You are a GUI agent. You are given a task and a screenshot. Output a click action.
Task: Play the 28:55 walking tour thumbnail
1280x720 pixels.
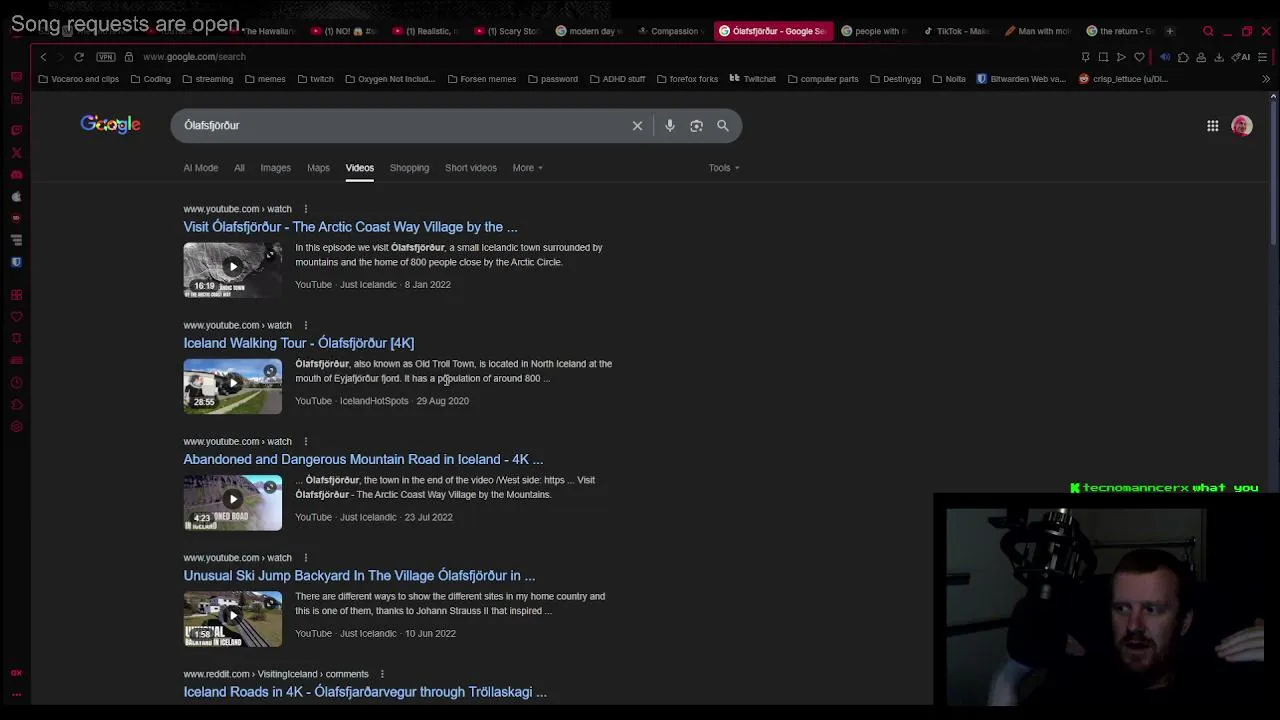point(232,386)
